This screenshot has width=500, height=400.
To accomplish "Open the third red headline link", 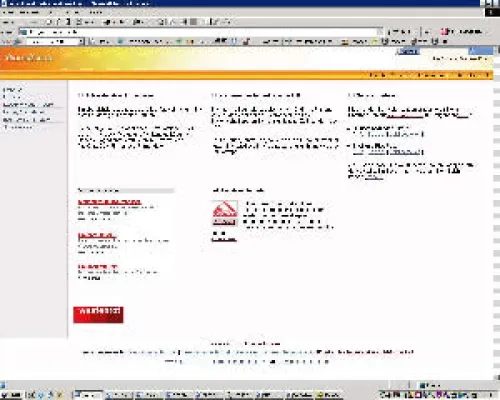I will (x=98, y=267).
